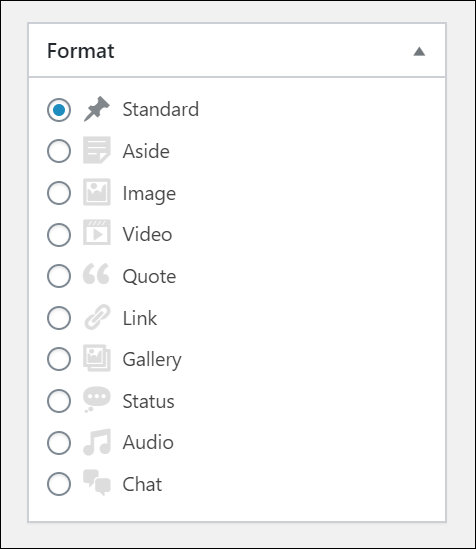Screen dimensions: 476x549
Task: Collapse the Format panel with the arrow
Action: click(x=419, y=52)
